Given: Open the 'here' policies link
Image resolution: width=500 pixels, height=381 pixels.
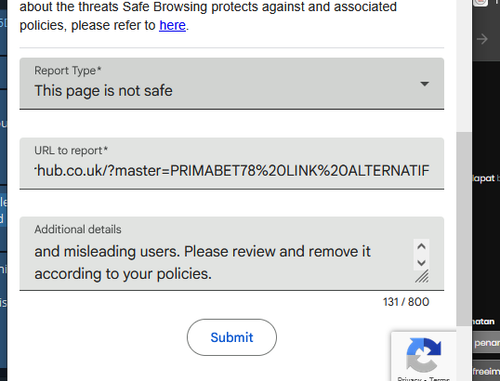Looking at the screenshot, I should point(172,25).
